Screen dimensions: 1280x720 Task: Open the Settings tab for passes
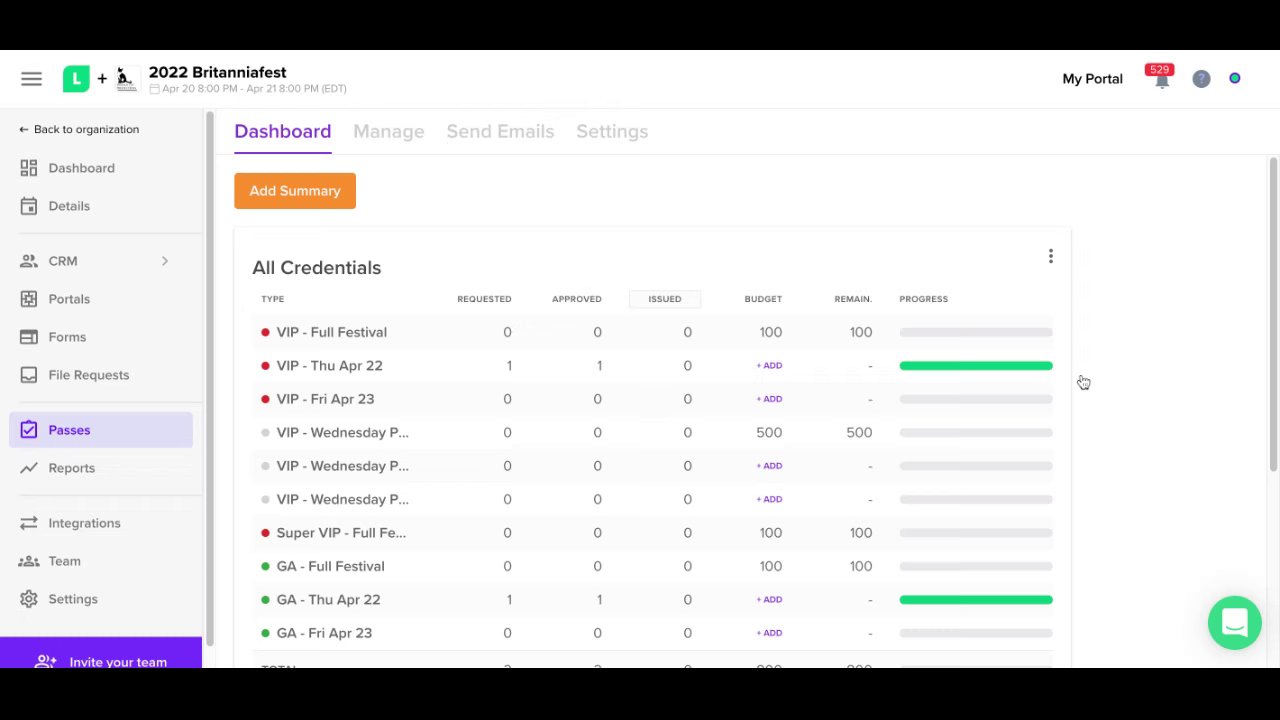[x=612, y=131]
